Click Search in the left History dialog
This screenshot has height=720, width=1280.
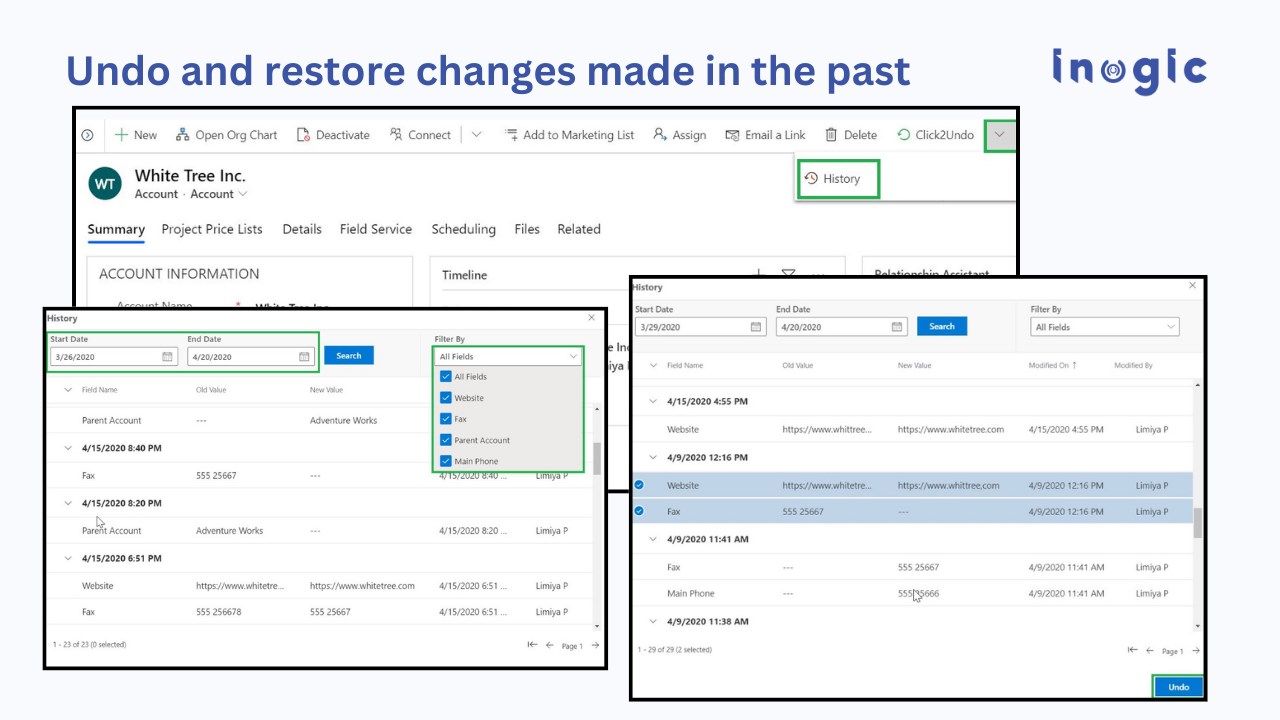click(349, 356)
